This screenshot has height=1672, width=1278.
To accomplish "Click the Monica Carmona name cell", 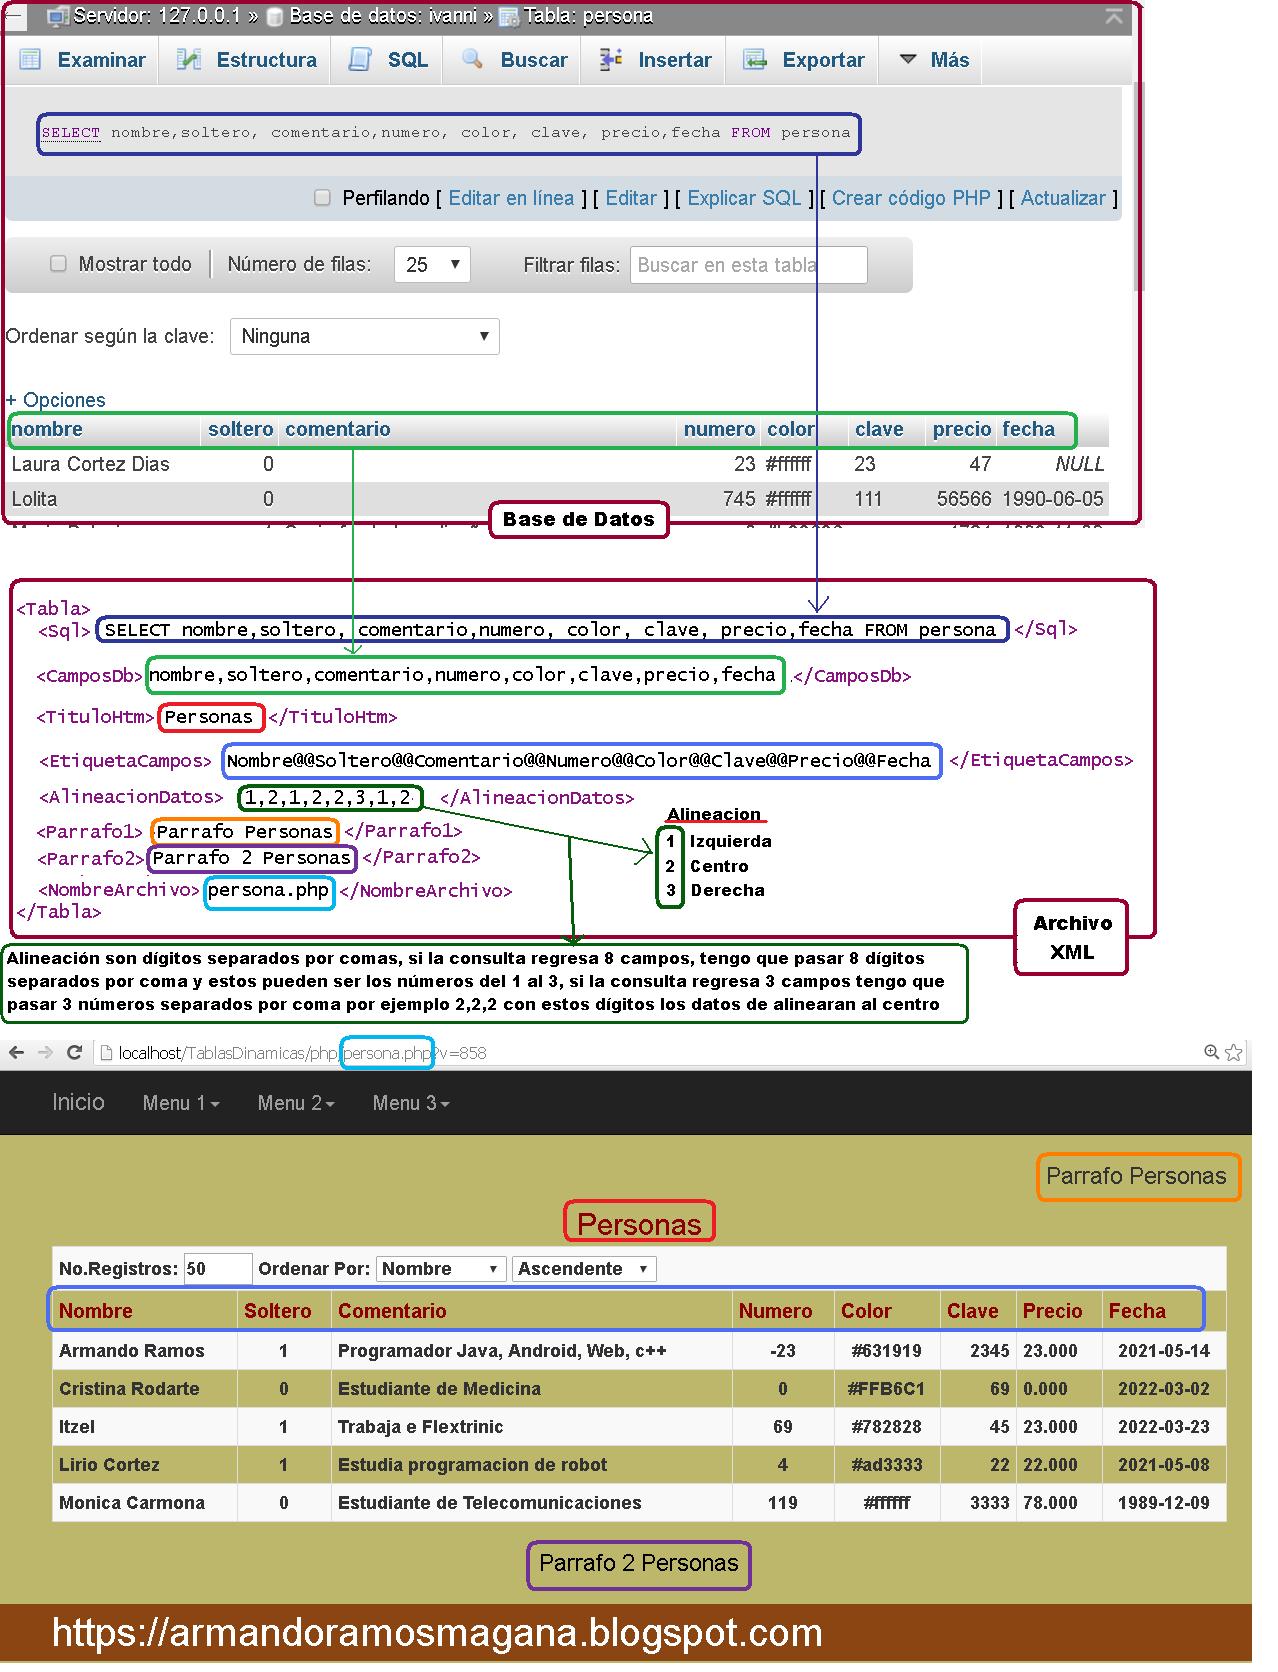I will coord(132,1503).
